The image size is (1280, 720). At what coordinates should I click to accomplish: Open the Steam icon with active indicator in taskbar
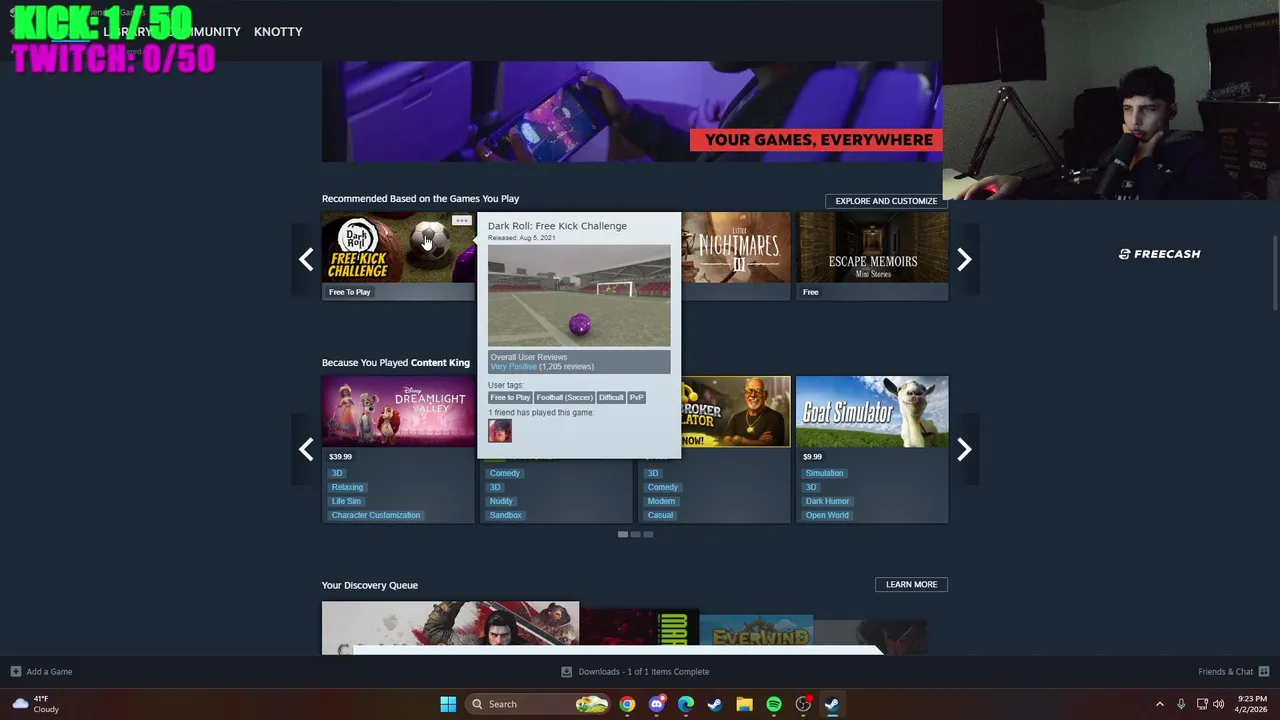[x=832, y=704]
